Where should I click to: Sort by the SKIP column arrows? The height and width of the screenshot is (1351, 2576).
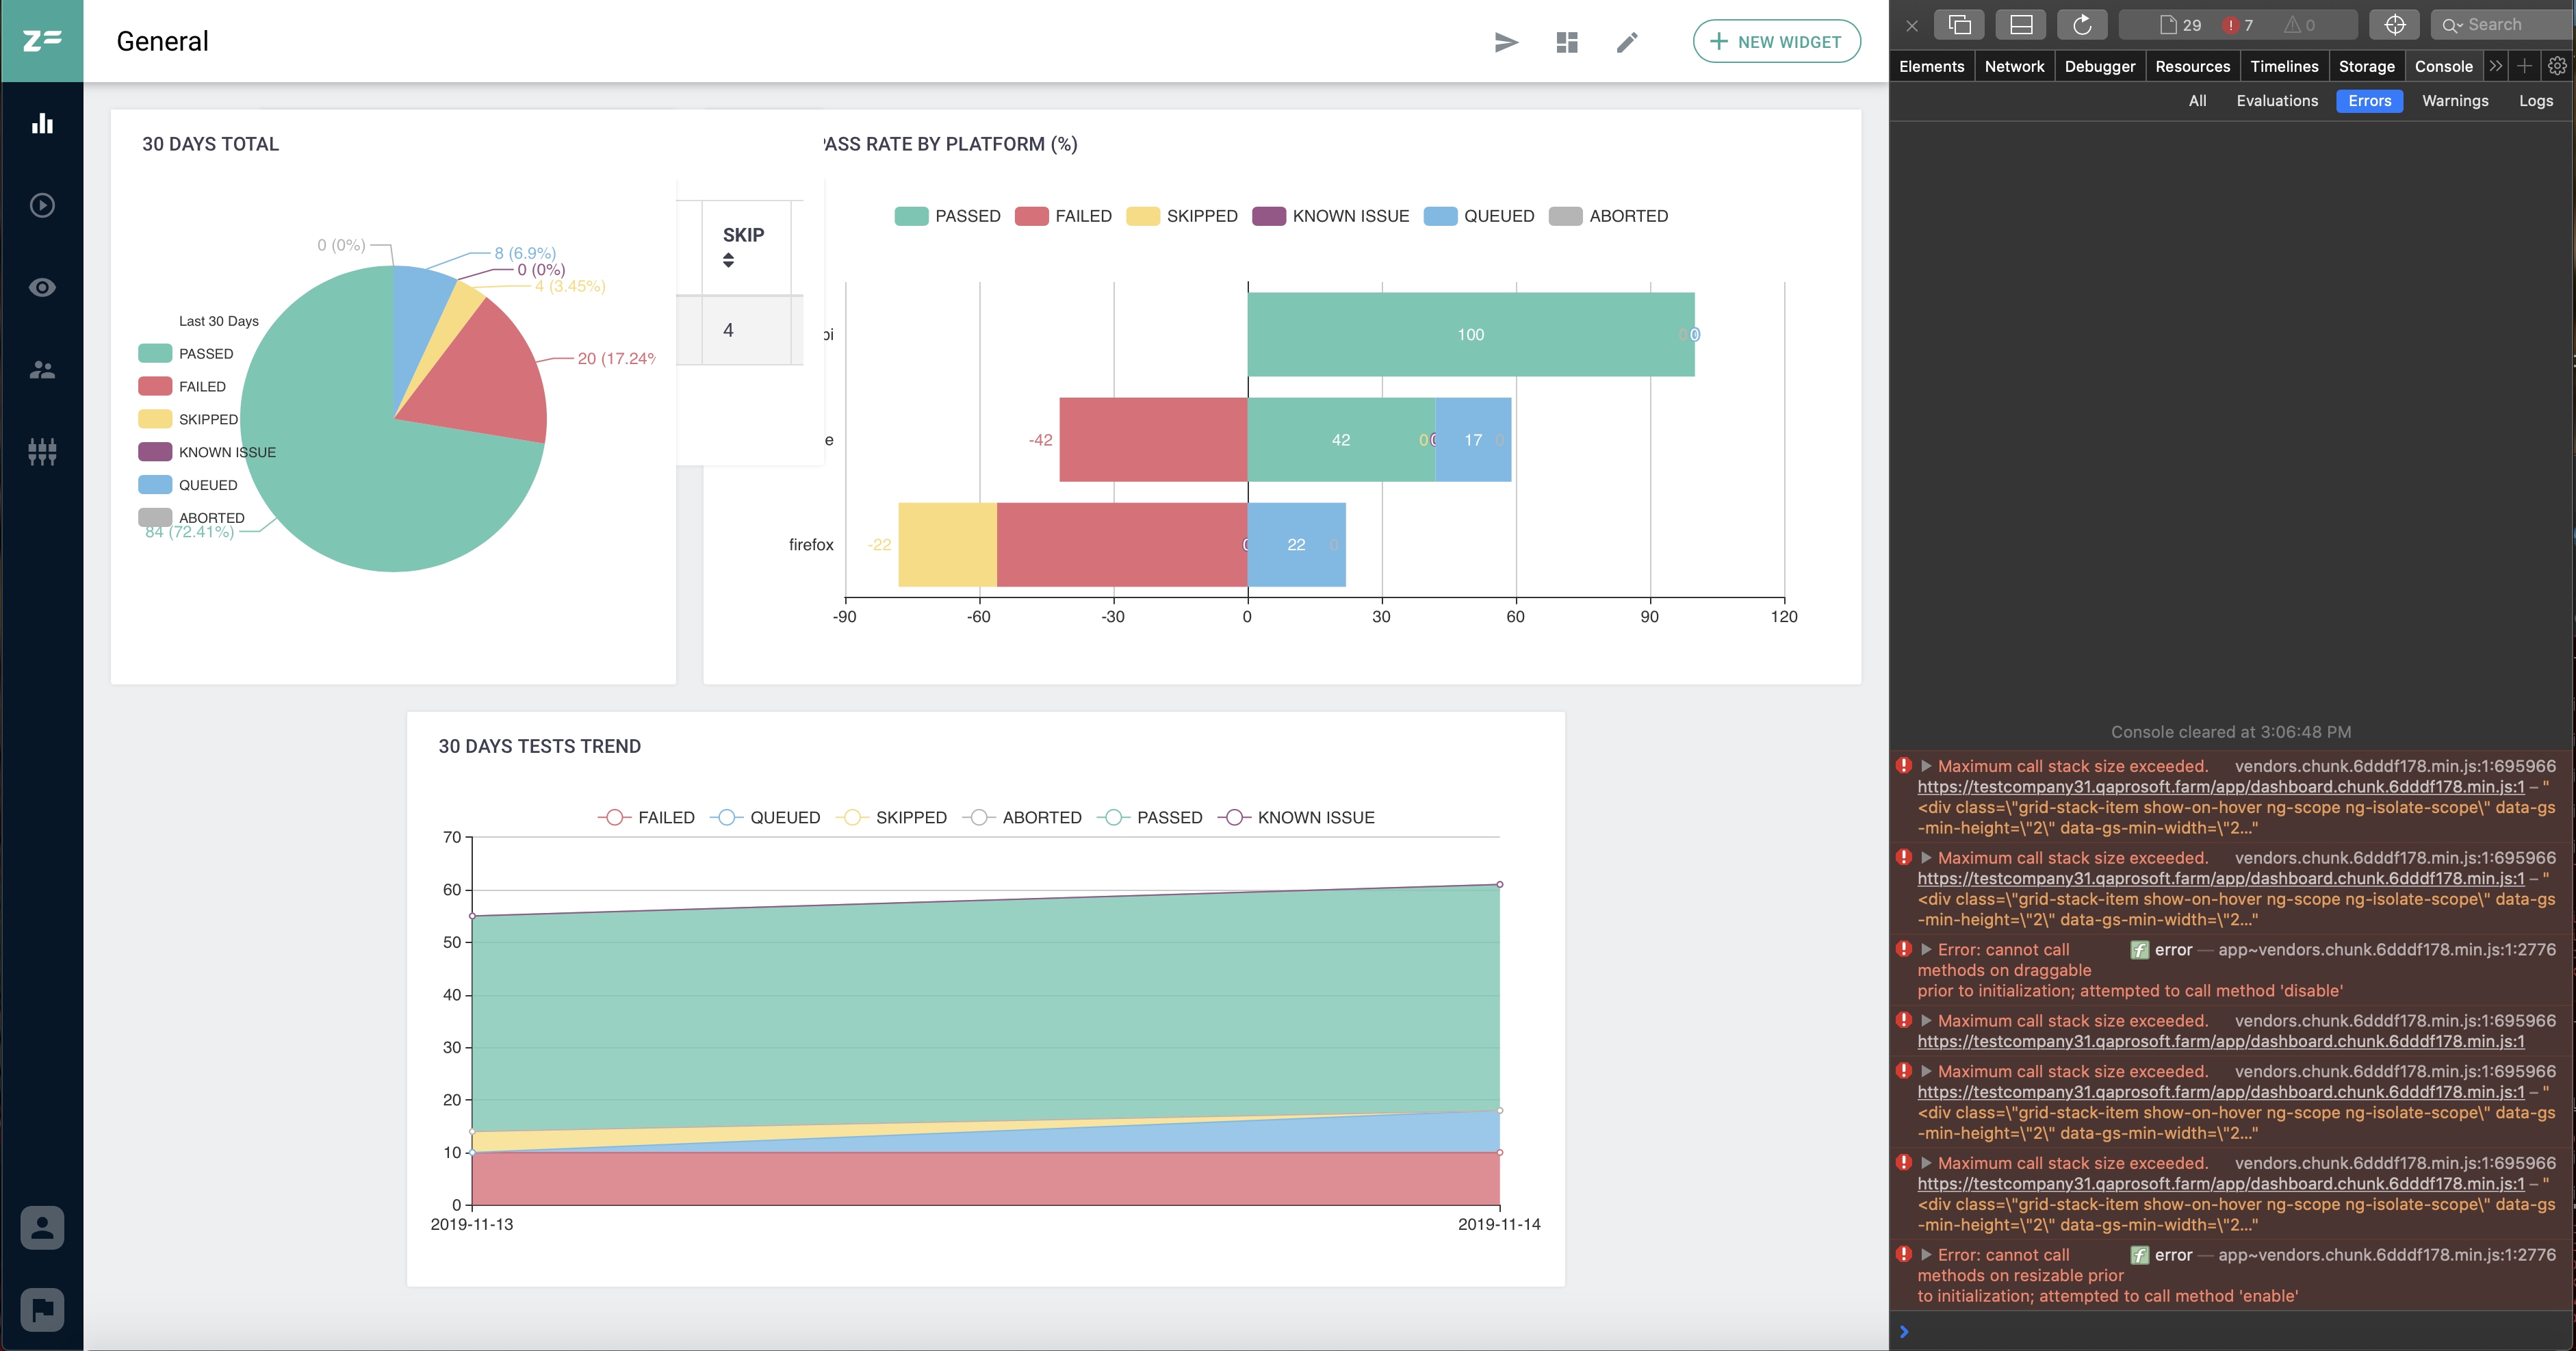[728, 260]
